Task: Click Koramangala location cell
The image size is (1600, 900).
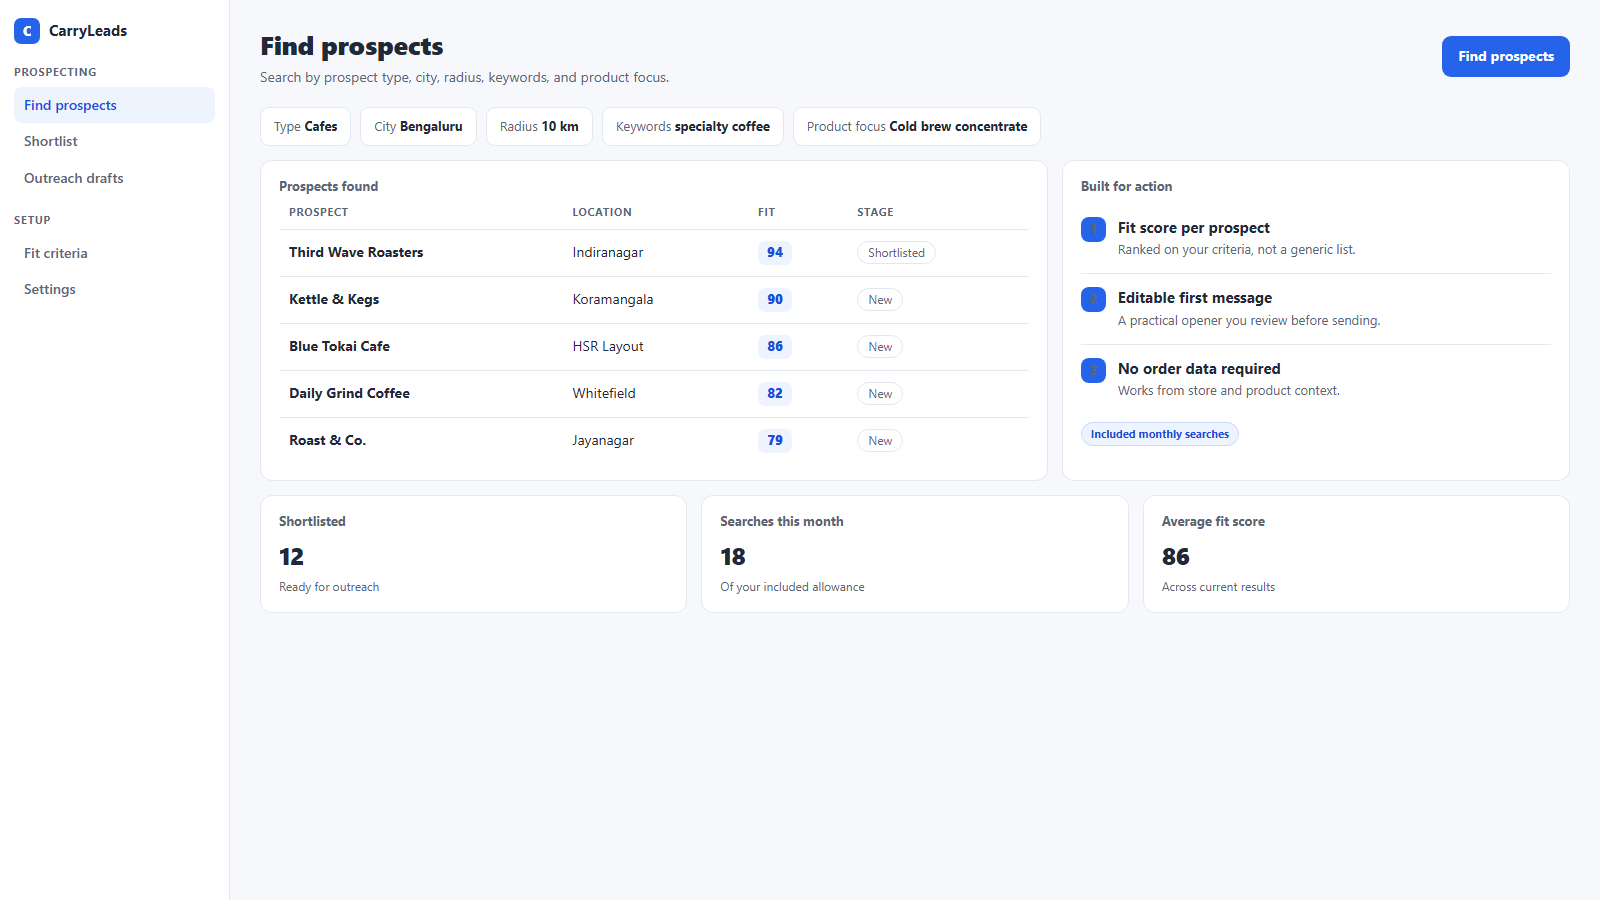Action: click(613, 300)
